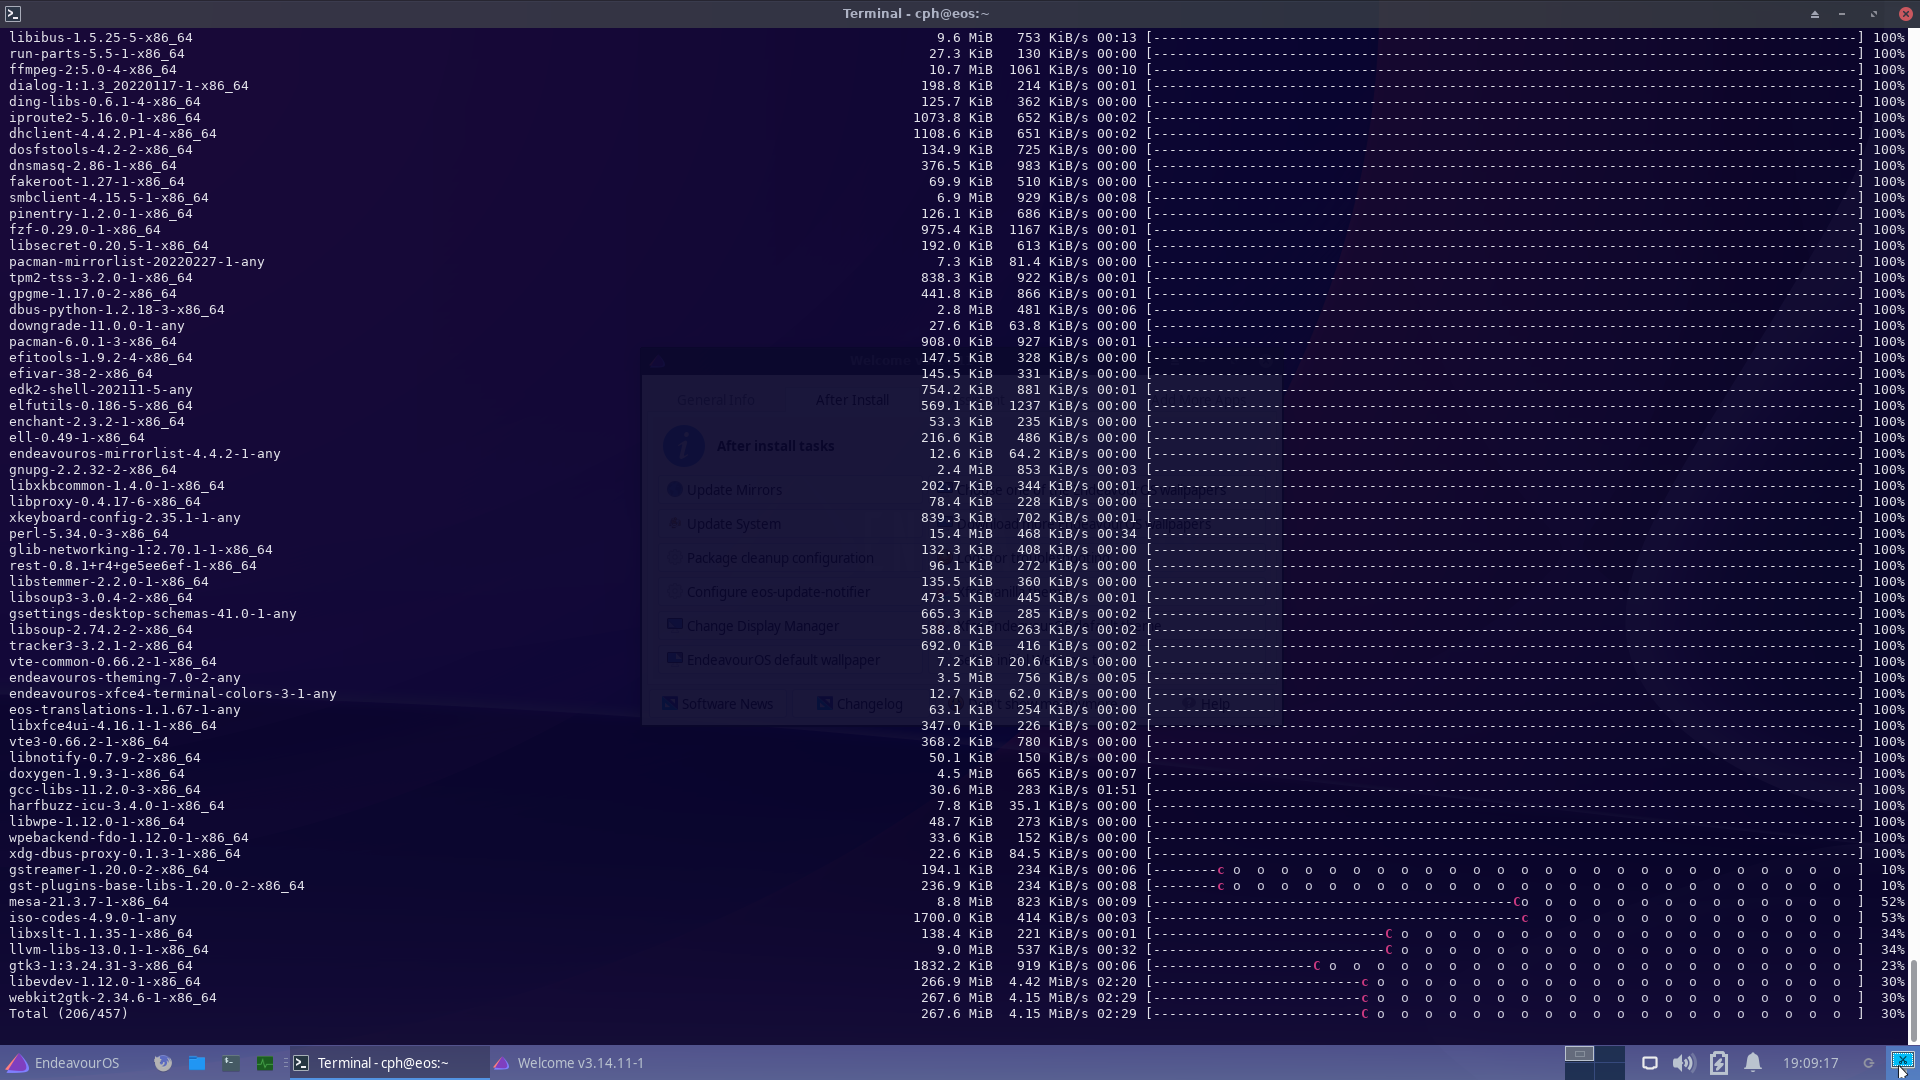
Task: Click the terminal window title text
Action: 915,14
